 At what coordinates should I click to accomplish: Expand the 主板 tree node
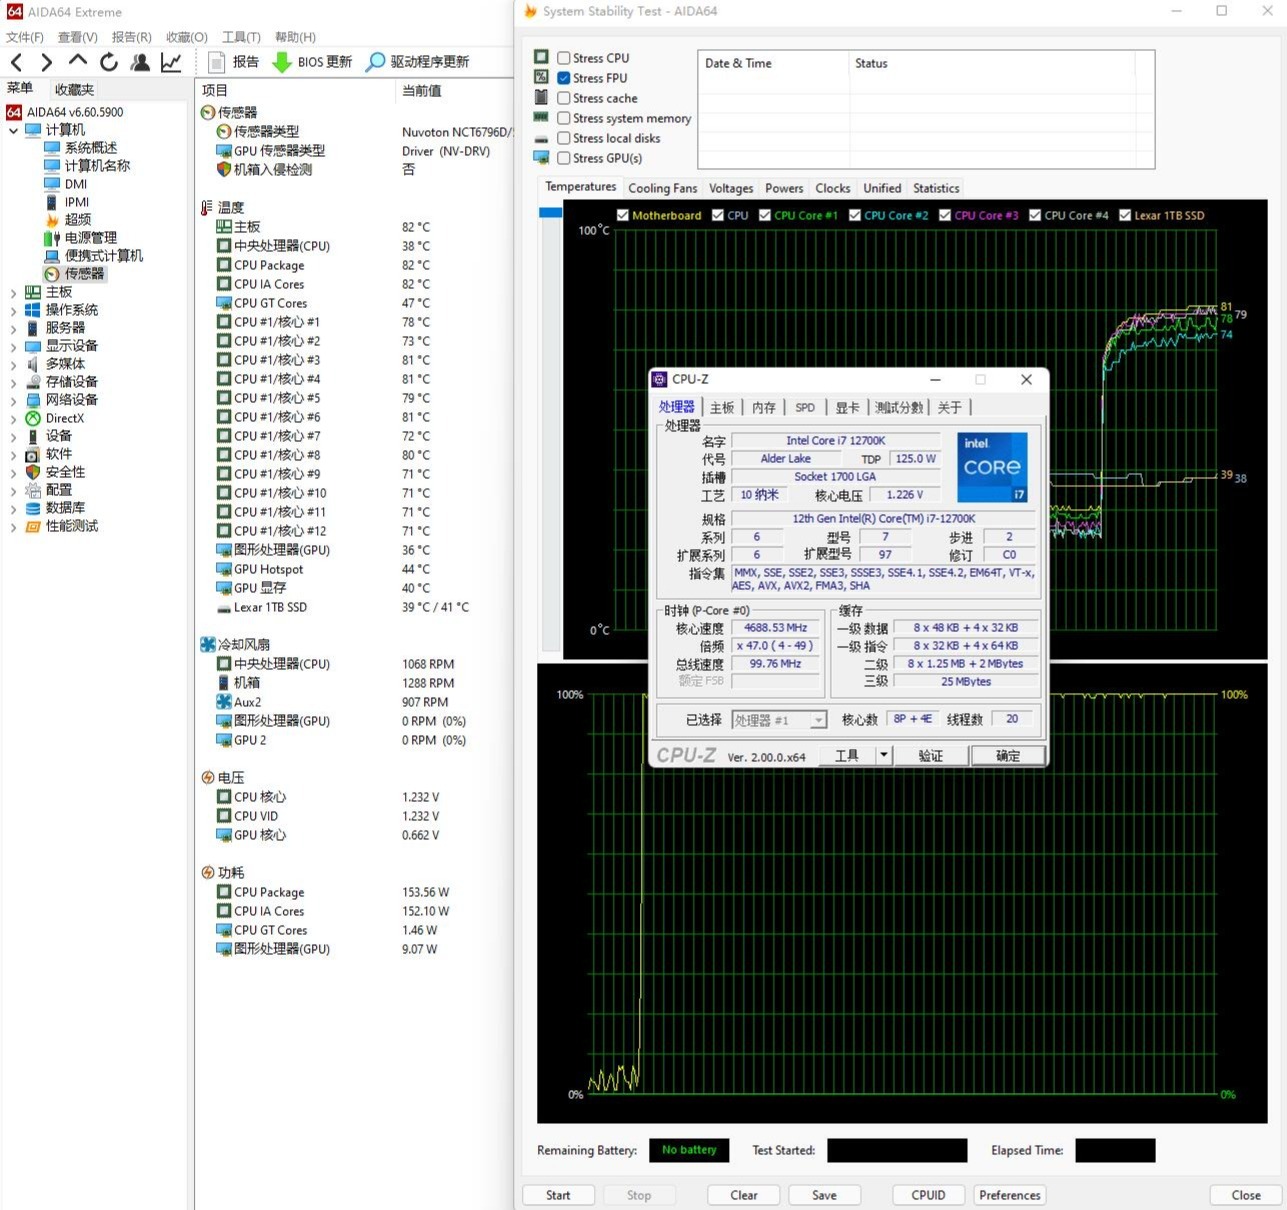[13, 292]
